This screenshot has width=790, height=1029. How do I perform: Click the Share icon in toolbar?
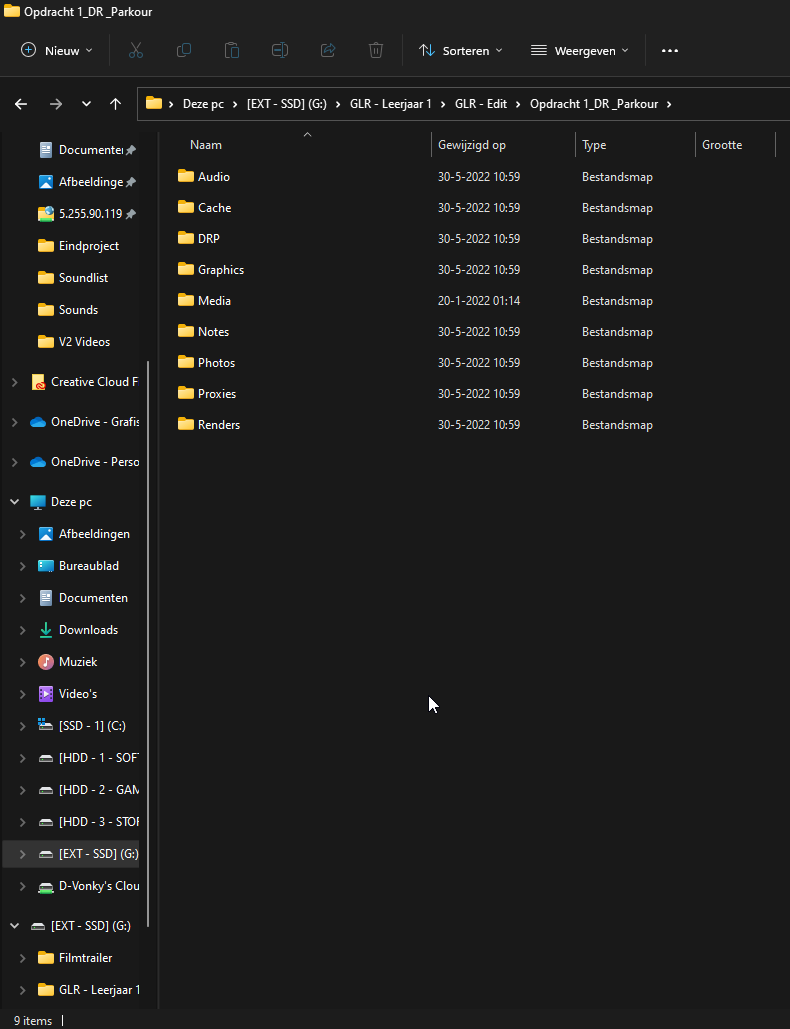click(328, 50)
